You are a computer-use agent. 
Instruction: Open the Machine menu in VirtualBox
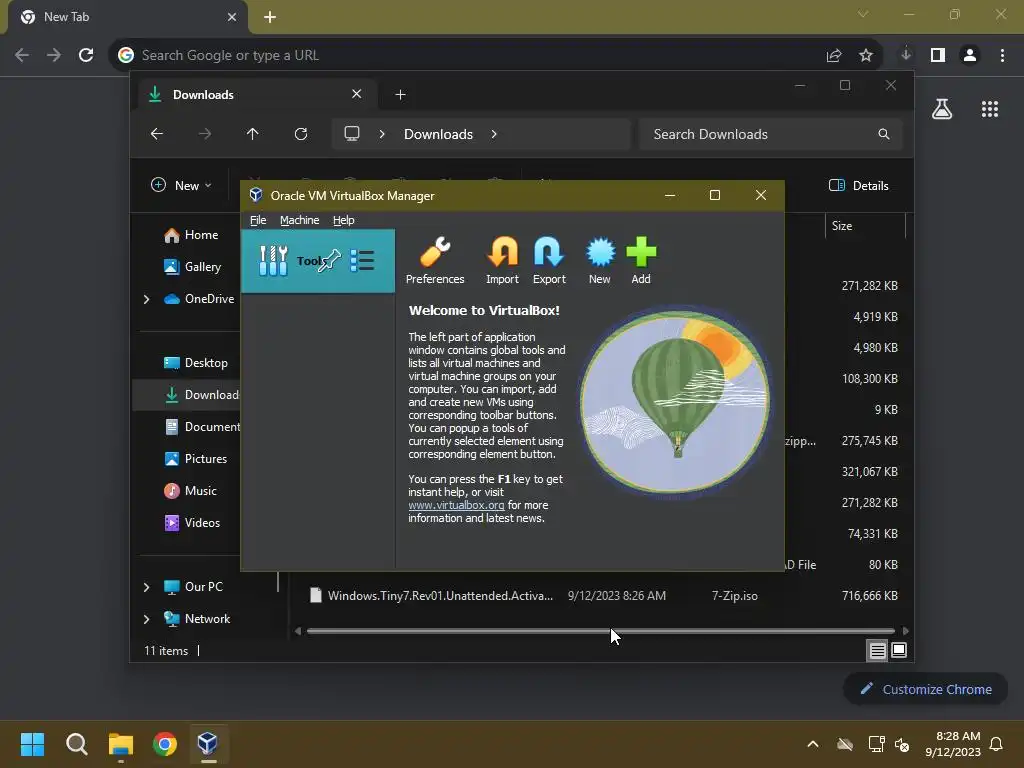[300, 220]
